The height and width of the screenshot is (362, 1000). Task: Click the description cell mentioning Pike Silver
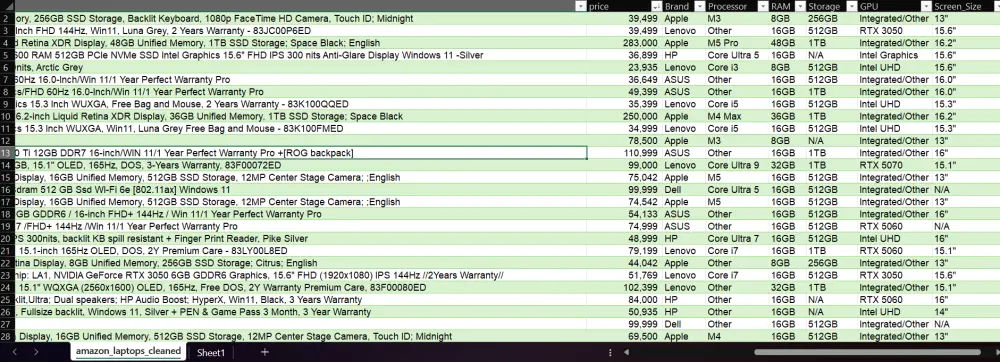300,238
